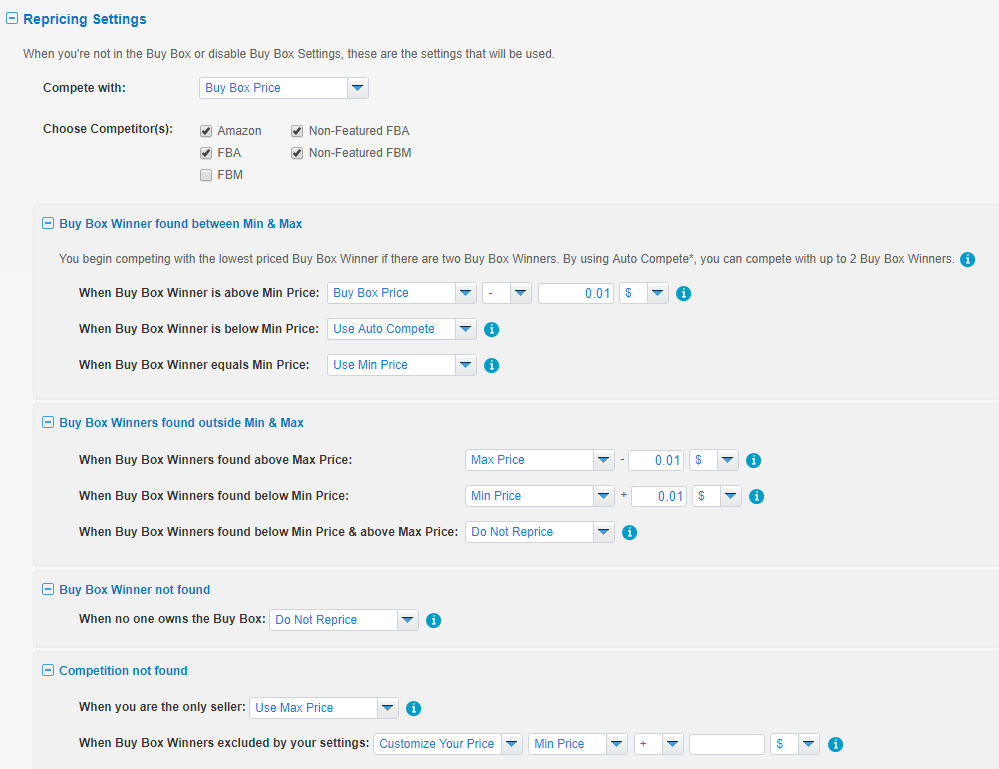Edit the 0.01 amount for above Min Price
Screen dimensions: 999x769
click(x=576, y=293)
